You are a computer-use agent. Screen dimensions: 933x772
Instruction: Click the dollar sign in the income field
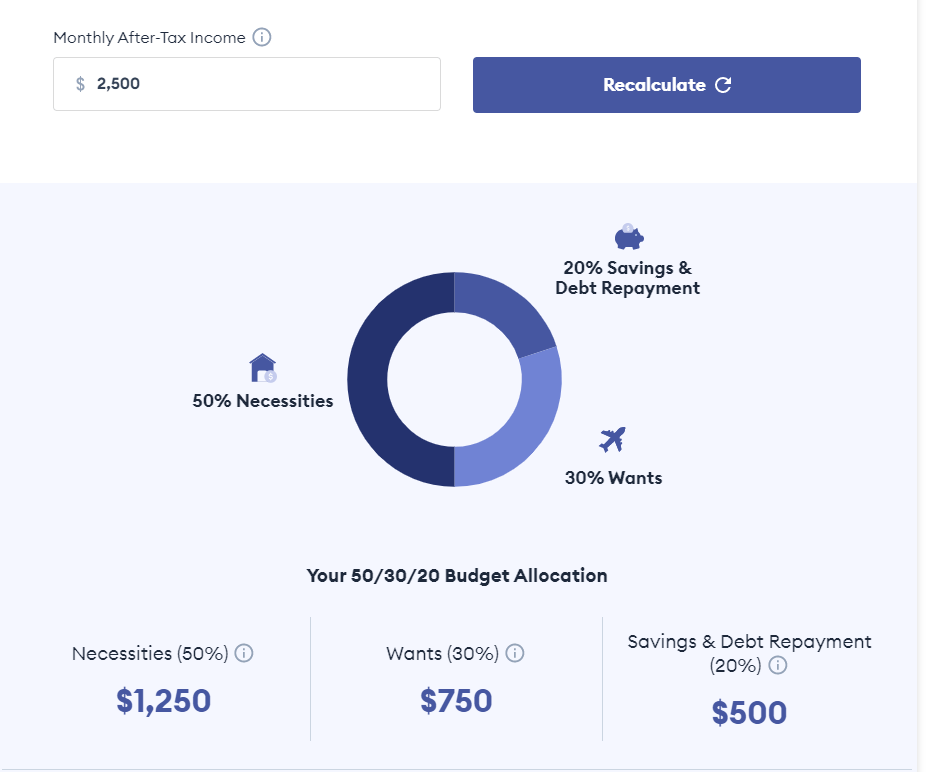(x=81, y=84)
